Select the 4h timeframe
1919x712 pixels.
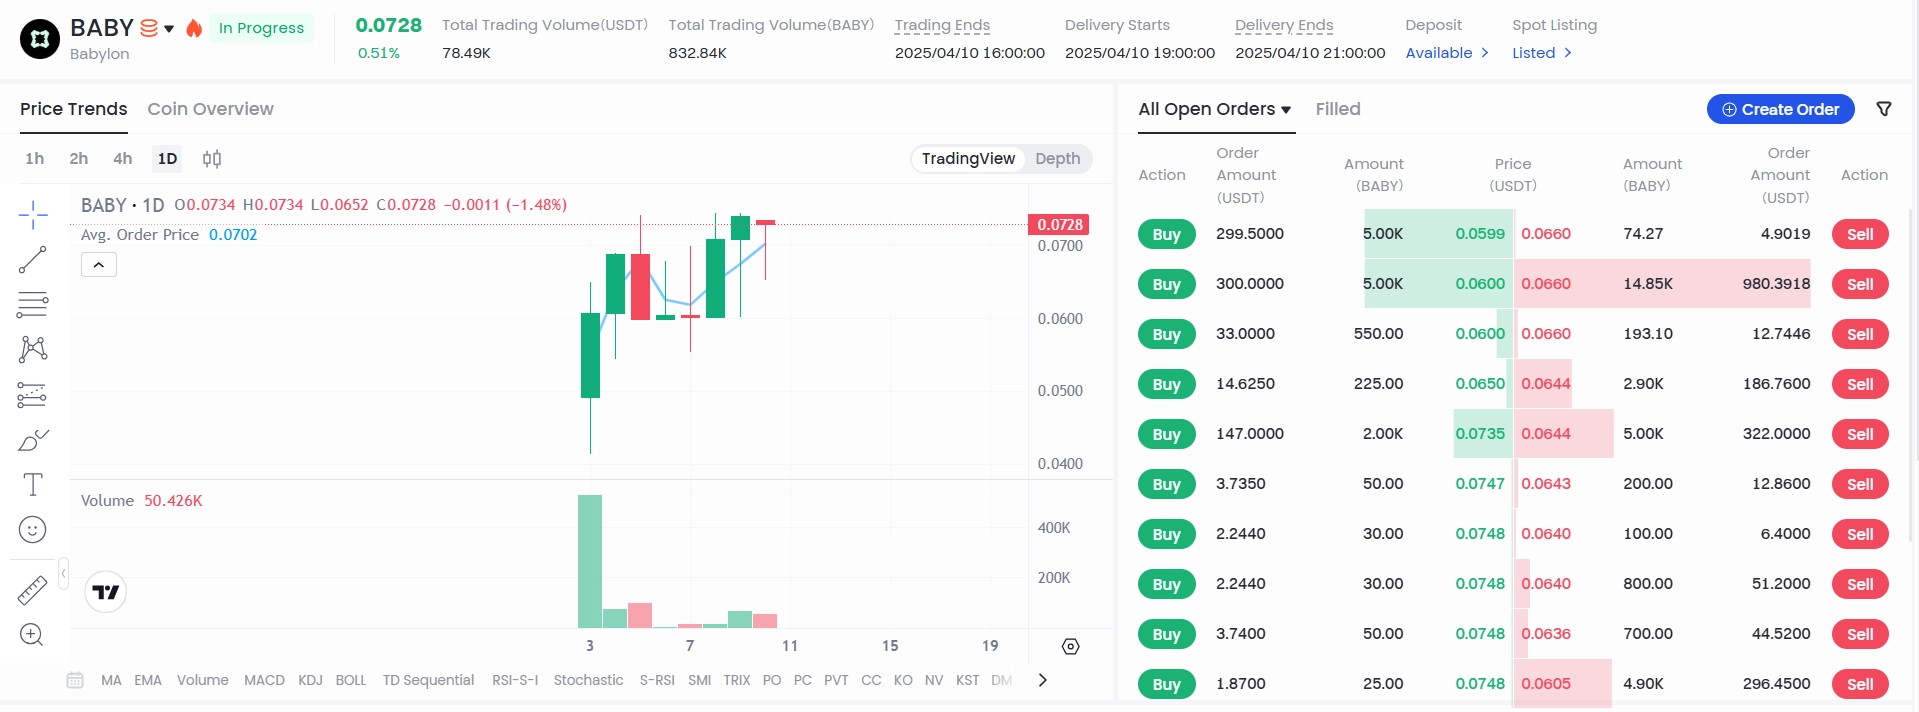pos(123,158)
